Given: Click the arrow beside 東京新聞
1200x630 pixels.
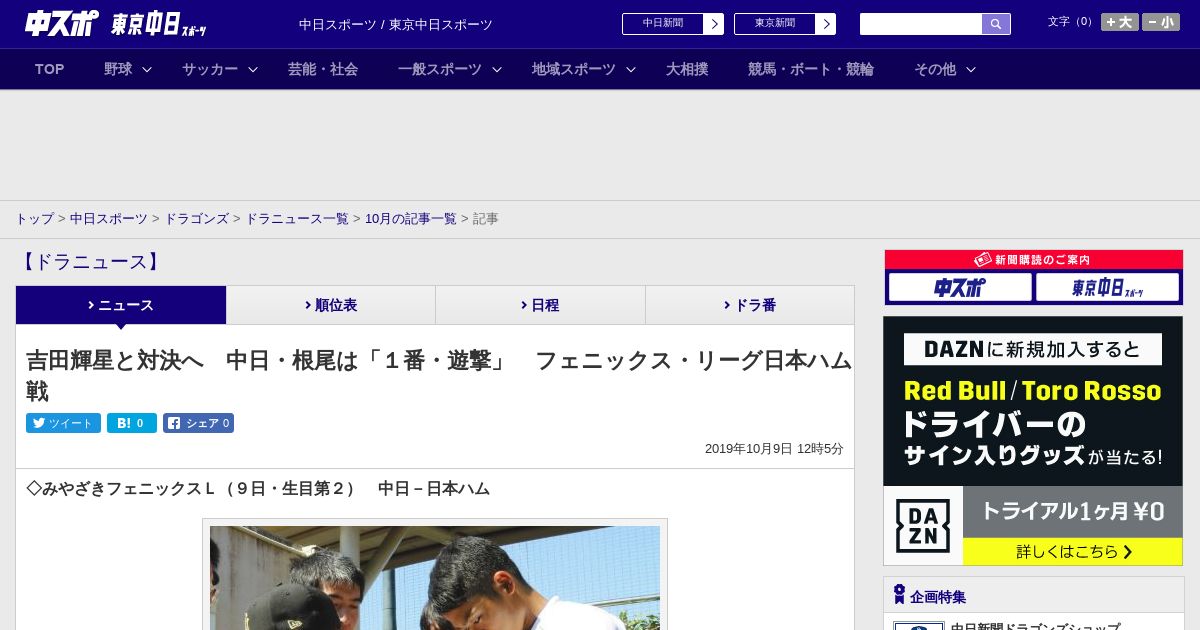Looking at the screenshot, I should click(826, 24).
